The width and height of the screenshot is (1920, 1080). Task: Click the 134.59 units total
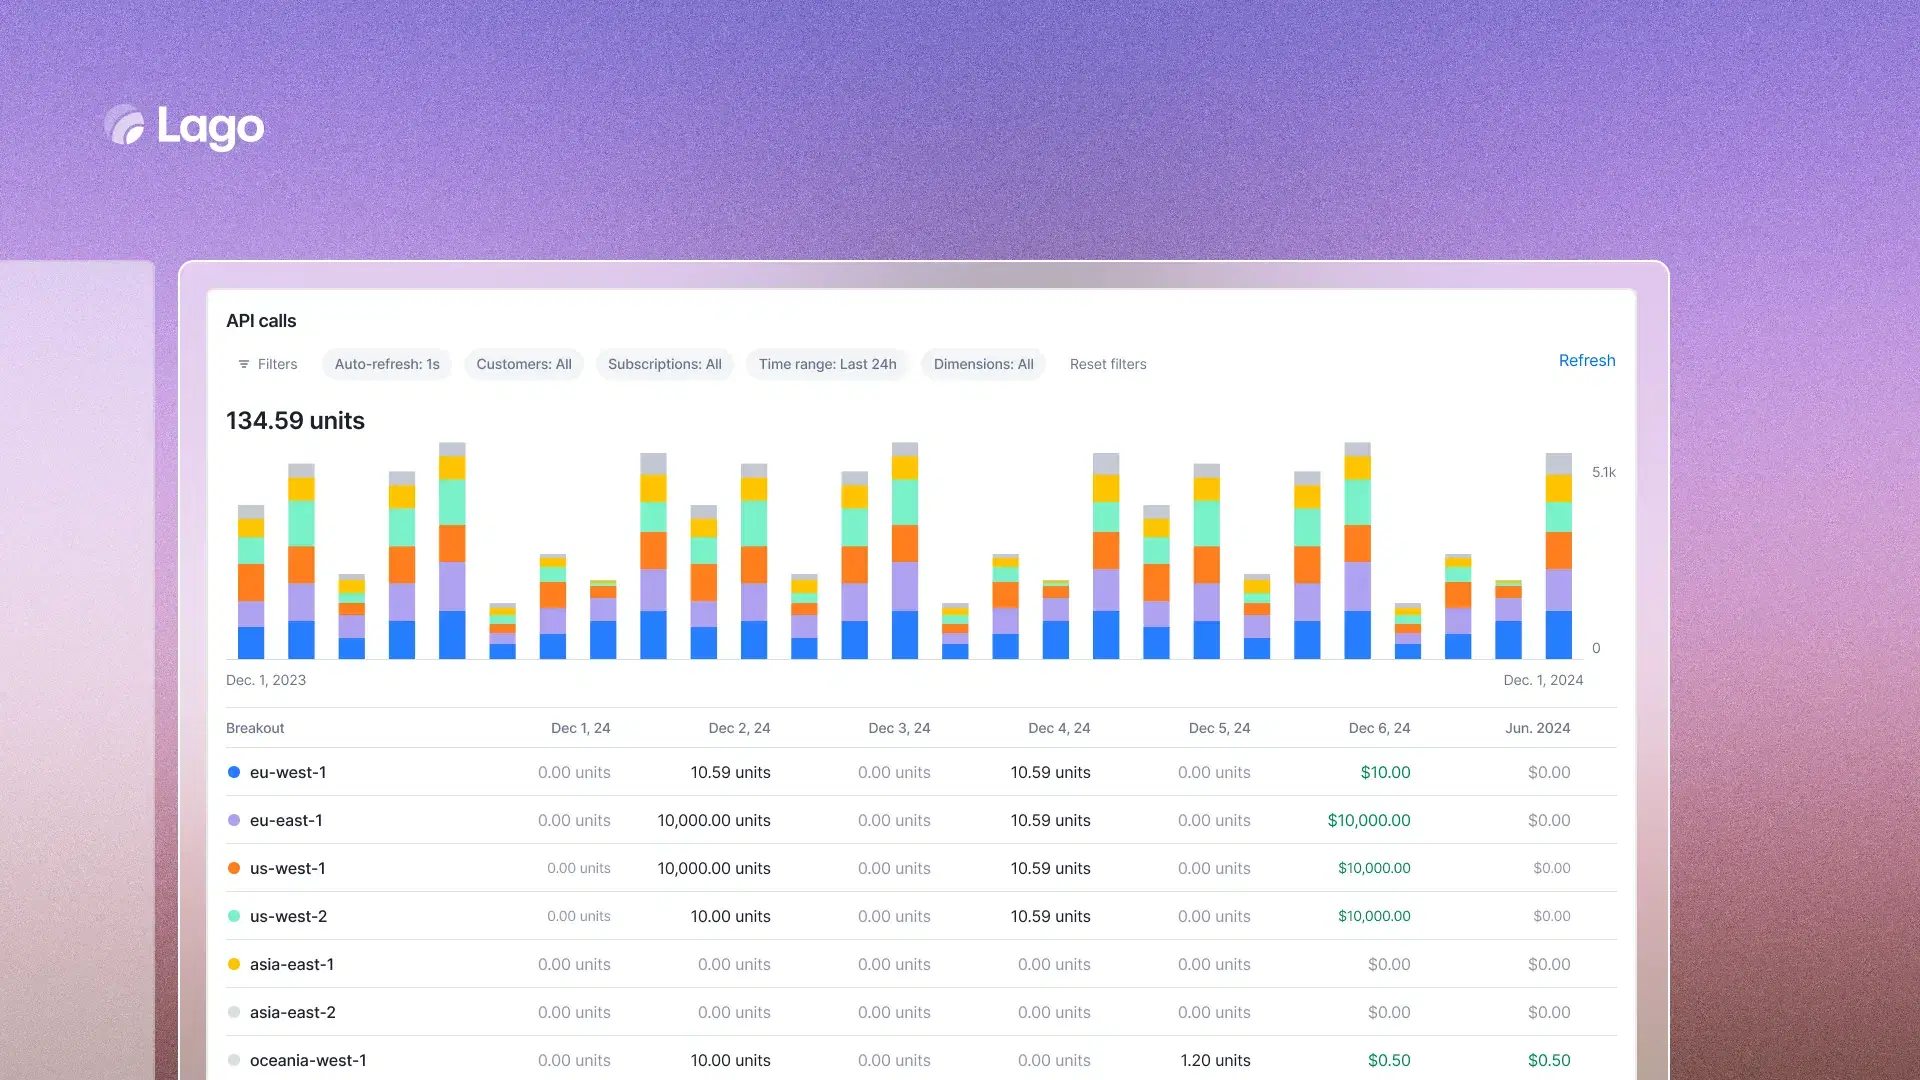pos(295,421)
